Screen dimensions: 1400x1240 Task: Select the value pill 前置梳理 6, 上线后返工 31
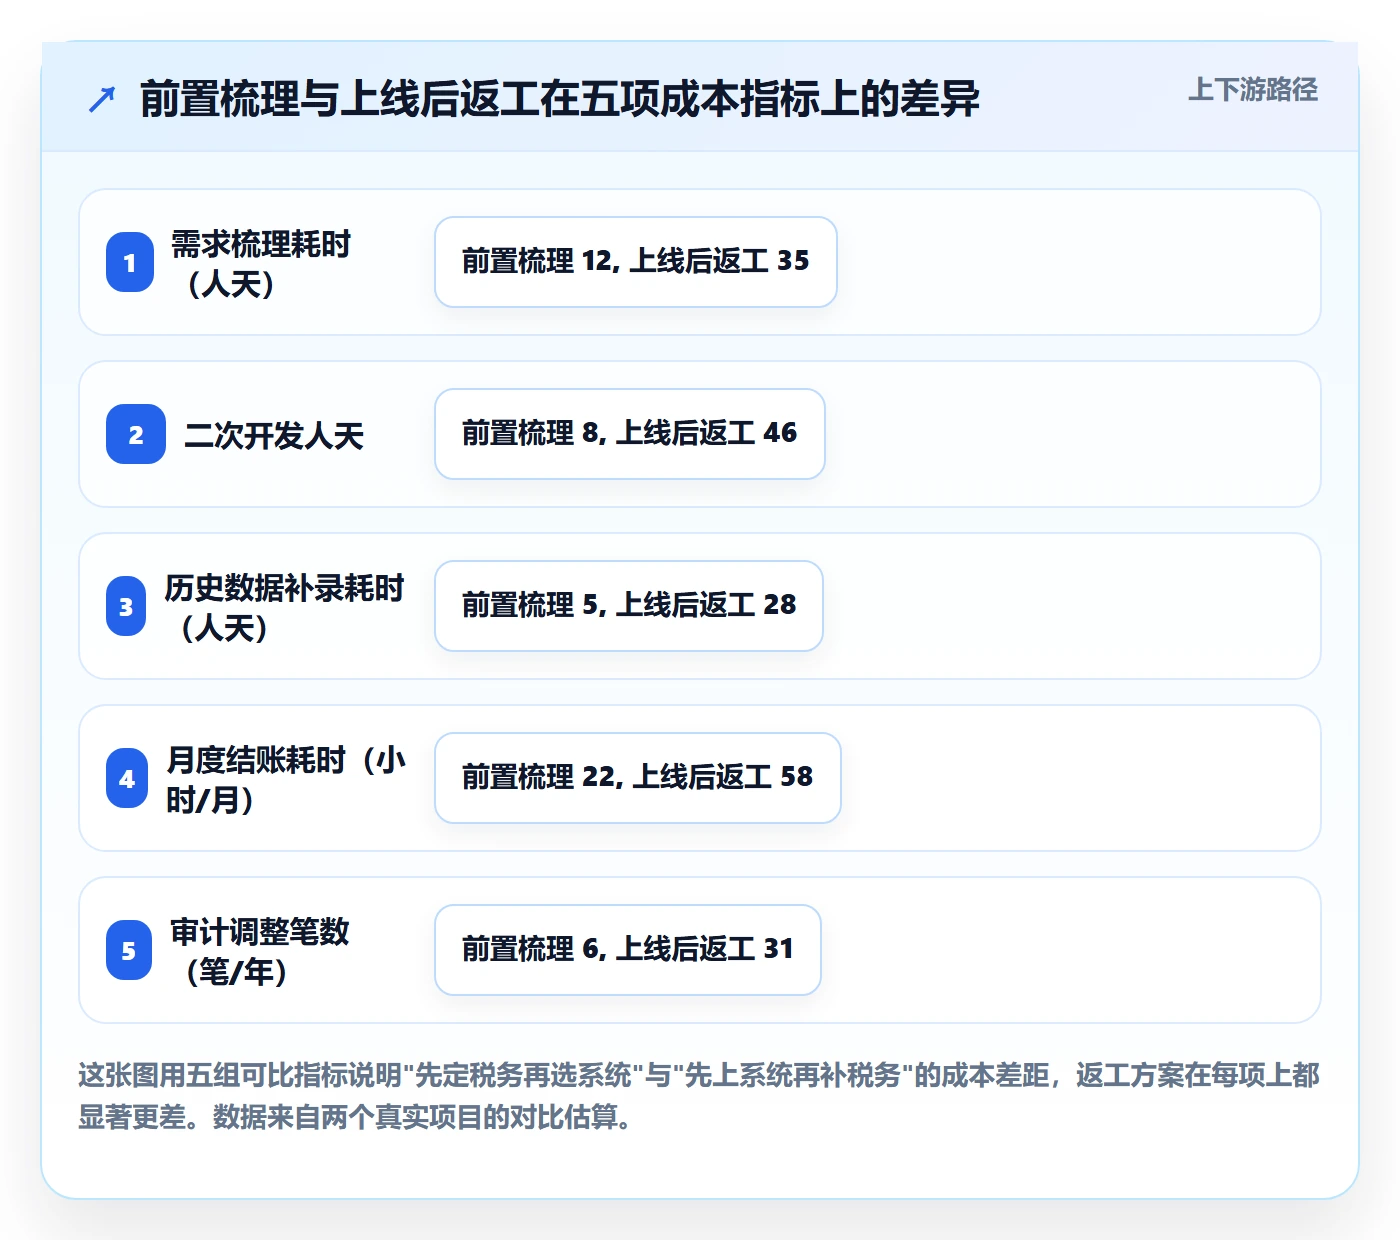(628, 950)
